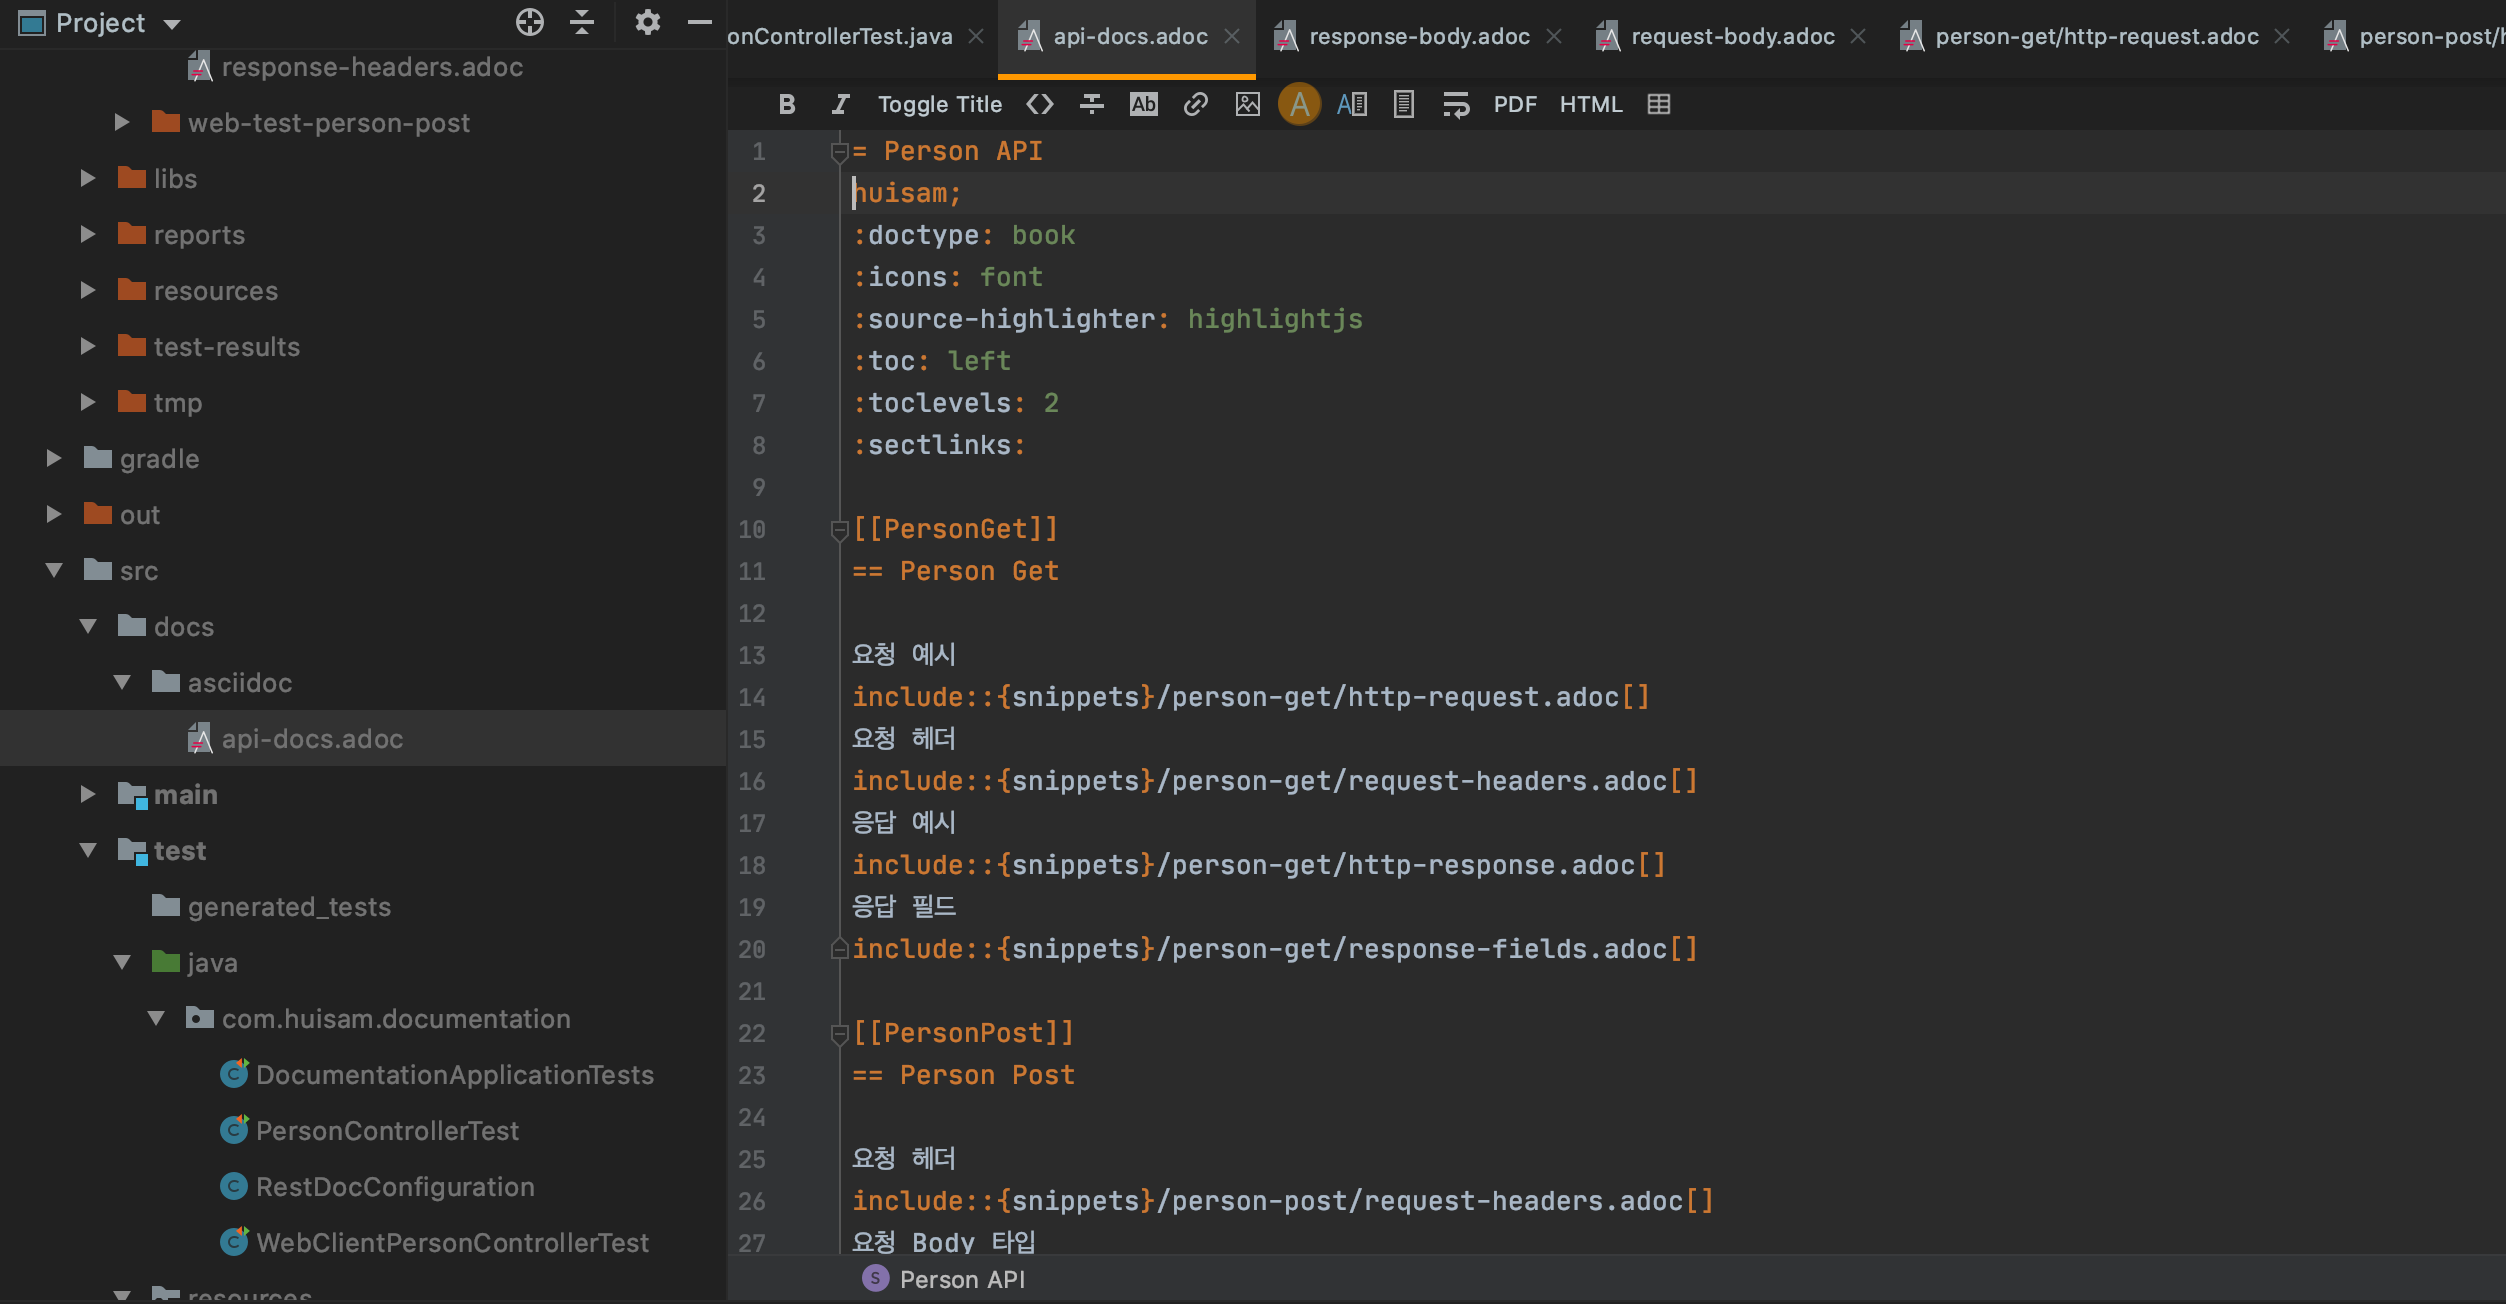Expand the libs folder
The height and width of the screenshot is (1304, 2506).
coord(88,179)
